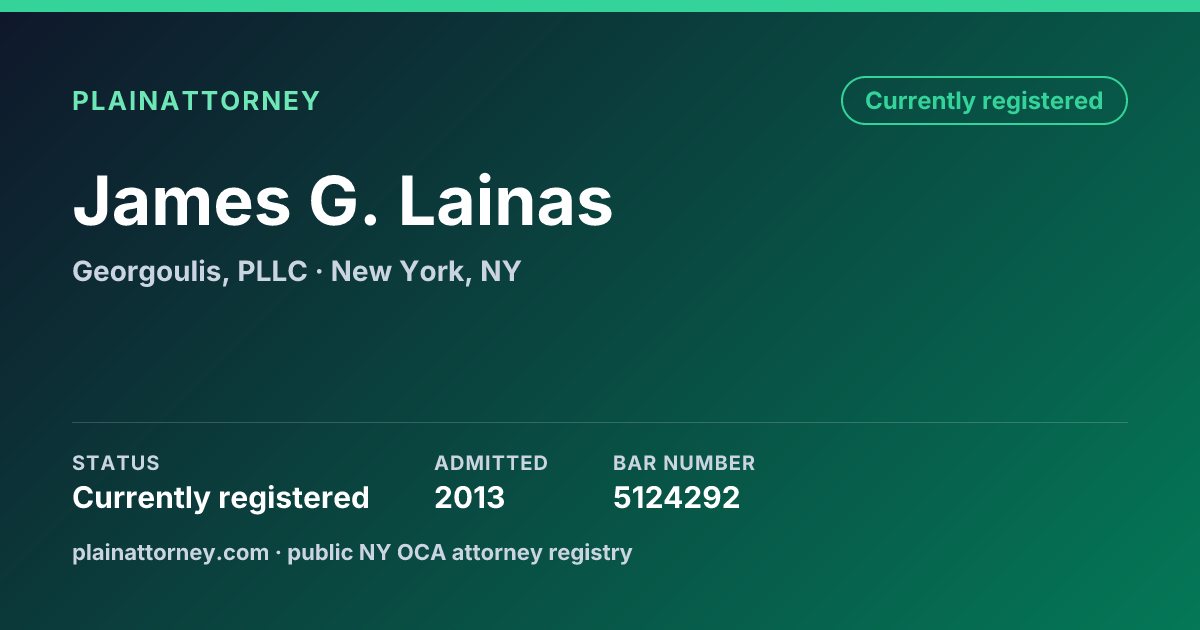Select the admitted year 2013
The height and width of the screenshot is (630, 1200).
tap(470, 498)
